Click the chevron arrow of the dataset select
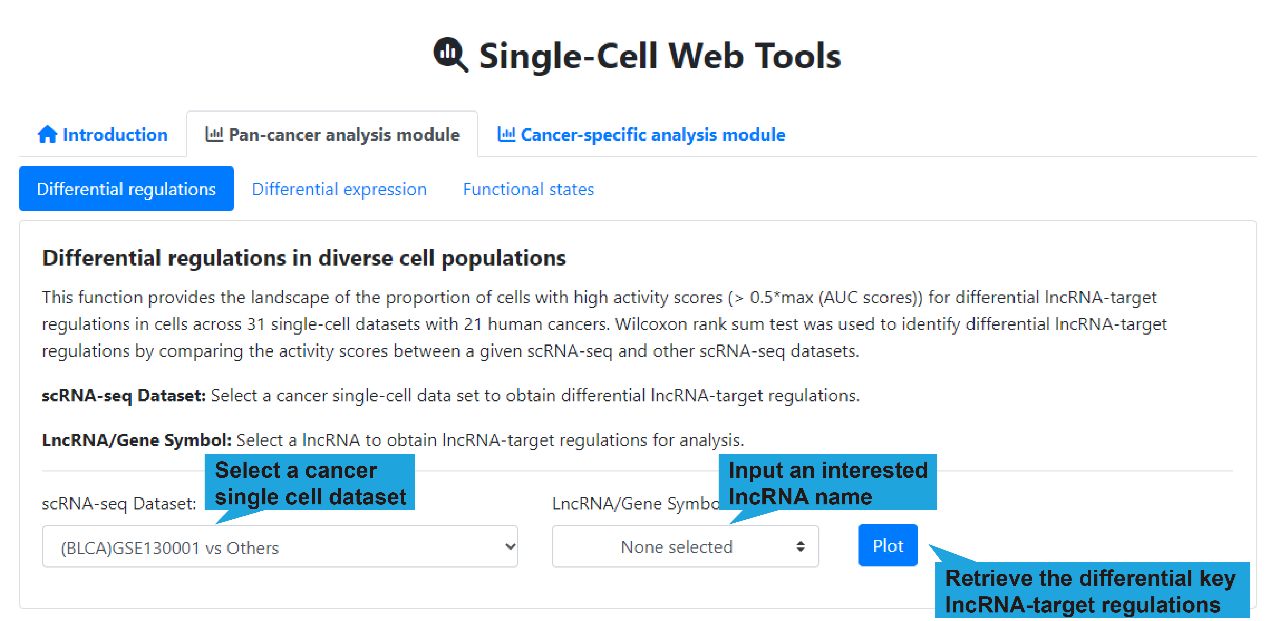 pos(509,547)
